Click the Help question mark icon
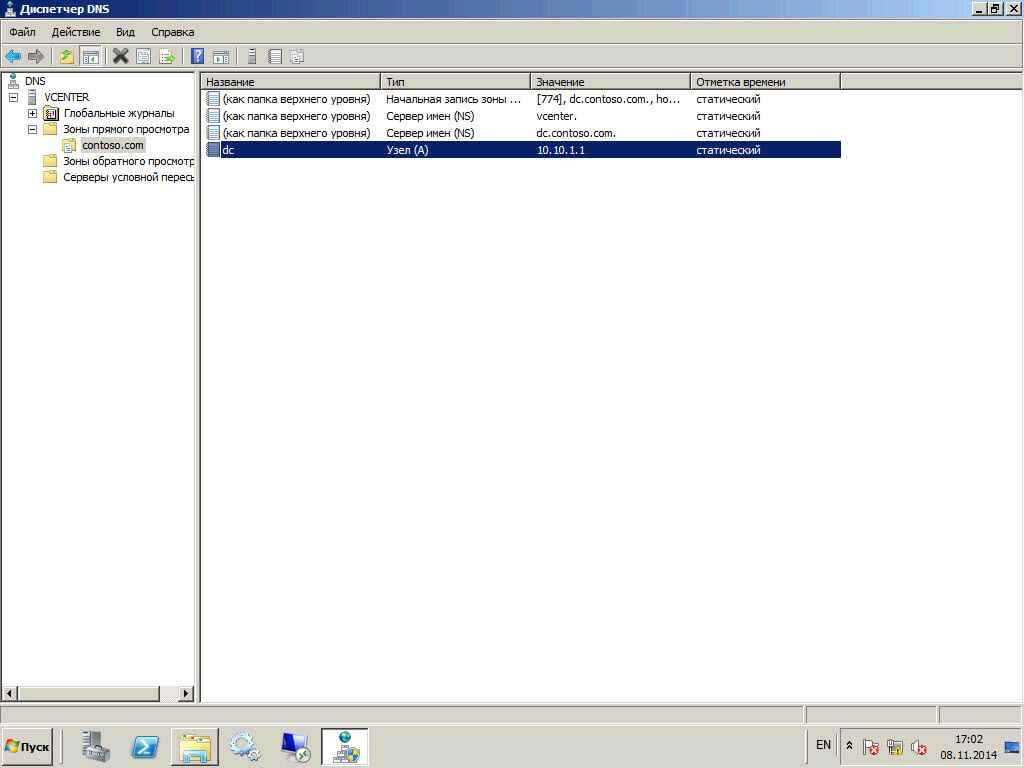This screenshot has width=1024, height=768. point(198,57)
